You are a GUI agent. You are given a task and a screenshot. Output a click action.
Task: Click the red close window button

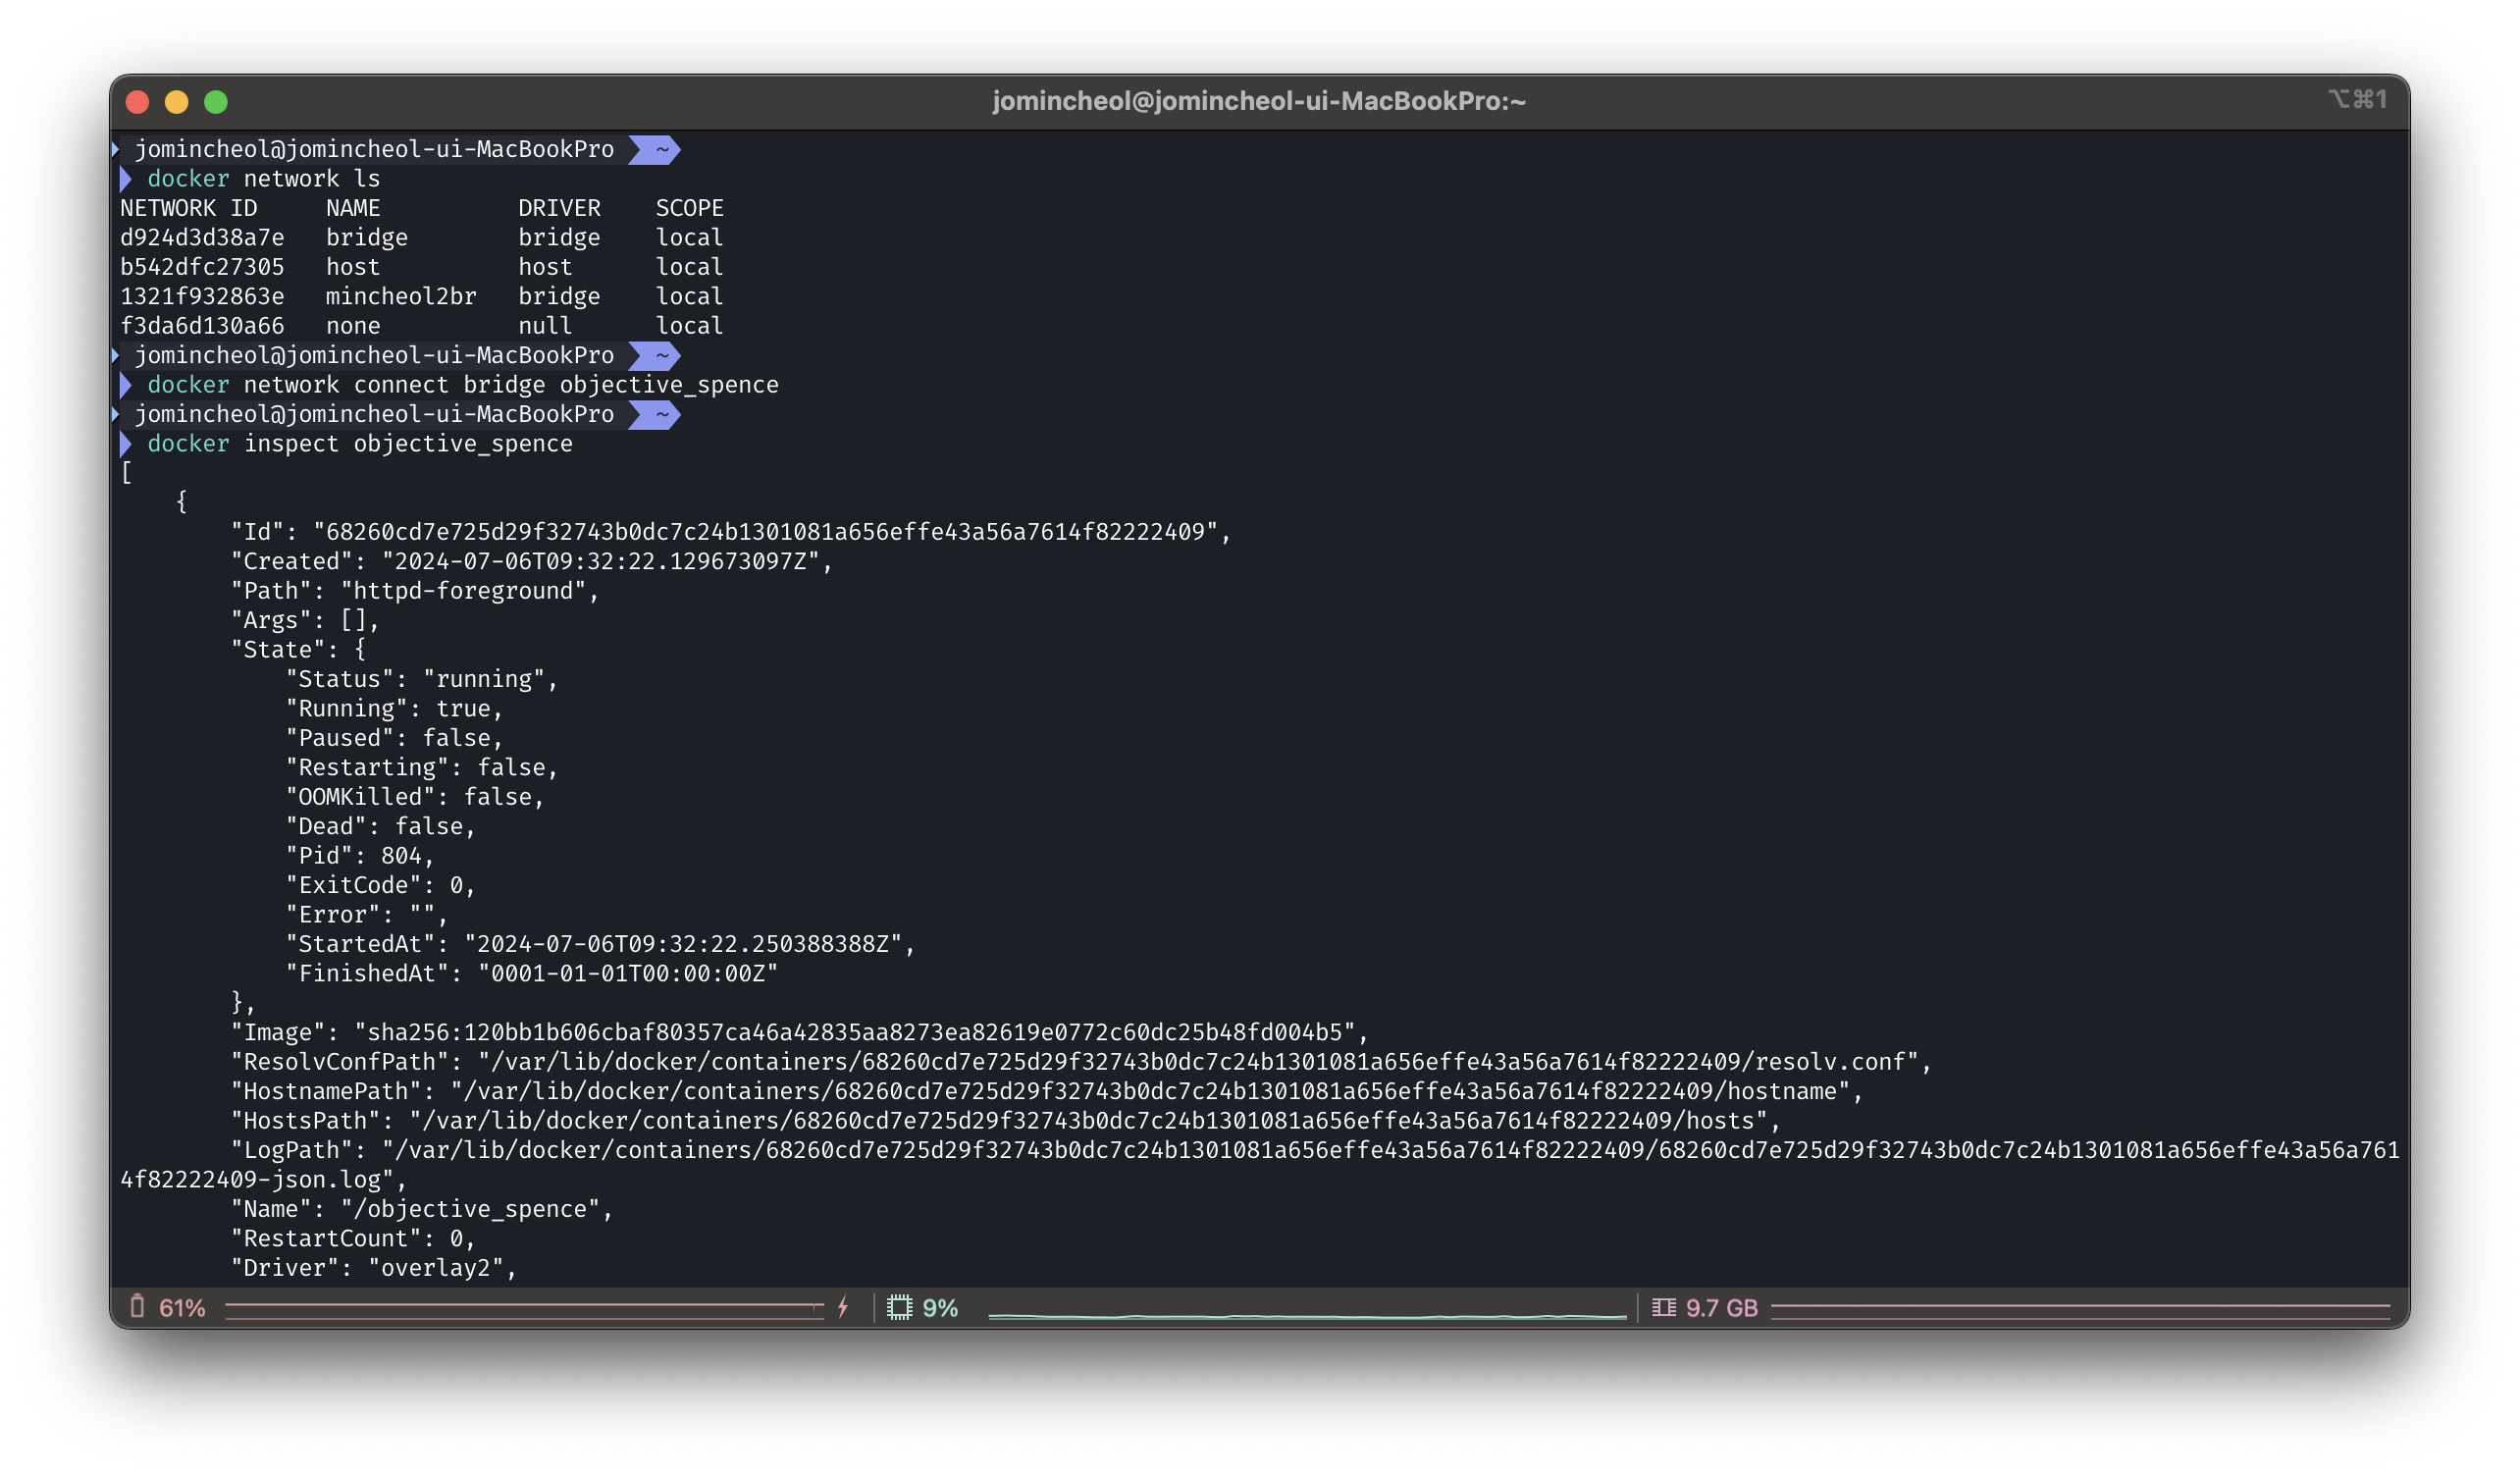click(x=138, y=102)
